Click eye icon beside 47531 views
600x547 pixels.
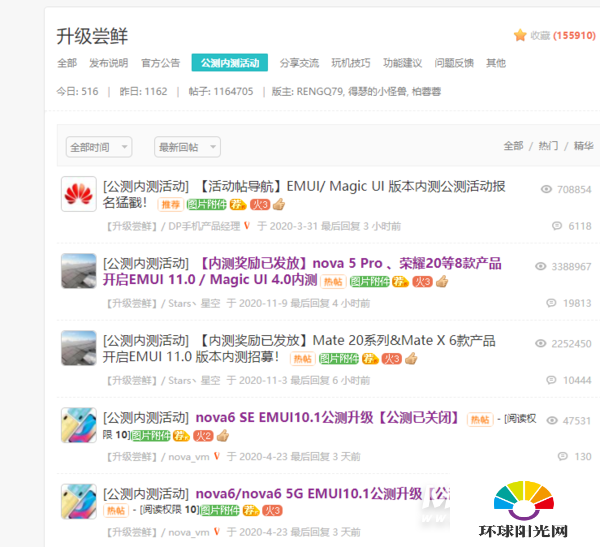coord(552,420)
